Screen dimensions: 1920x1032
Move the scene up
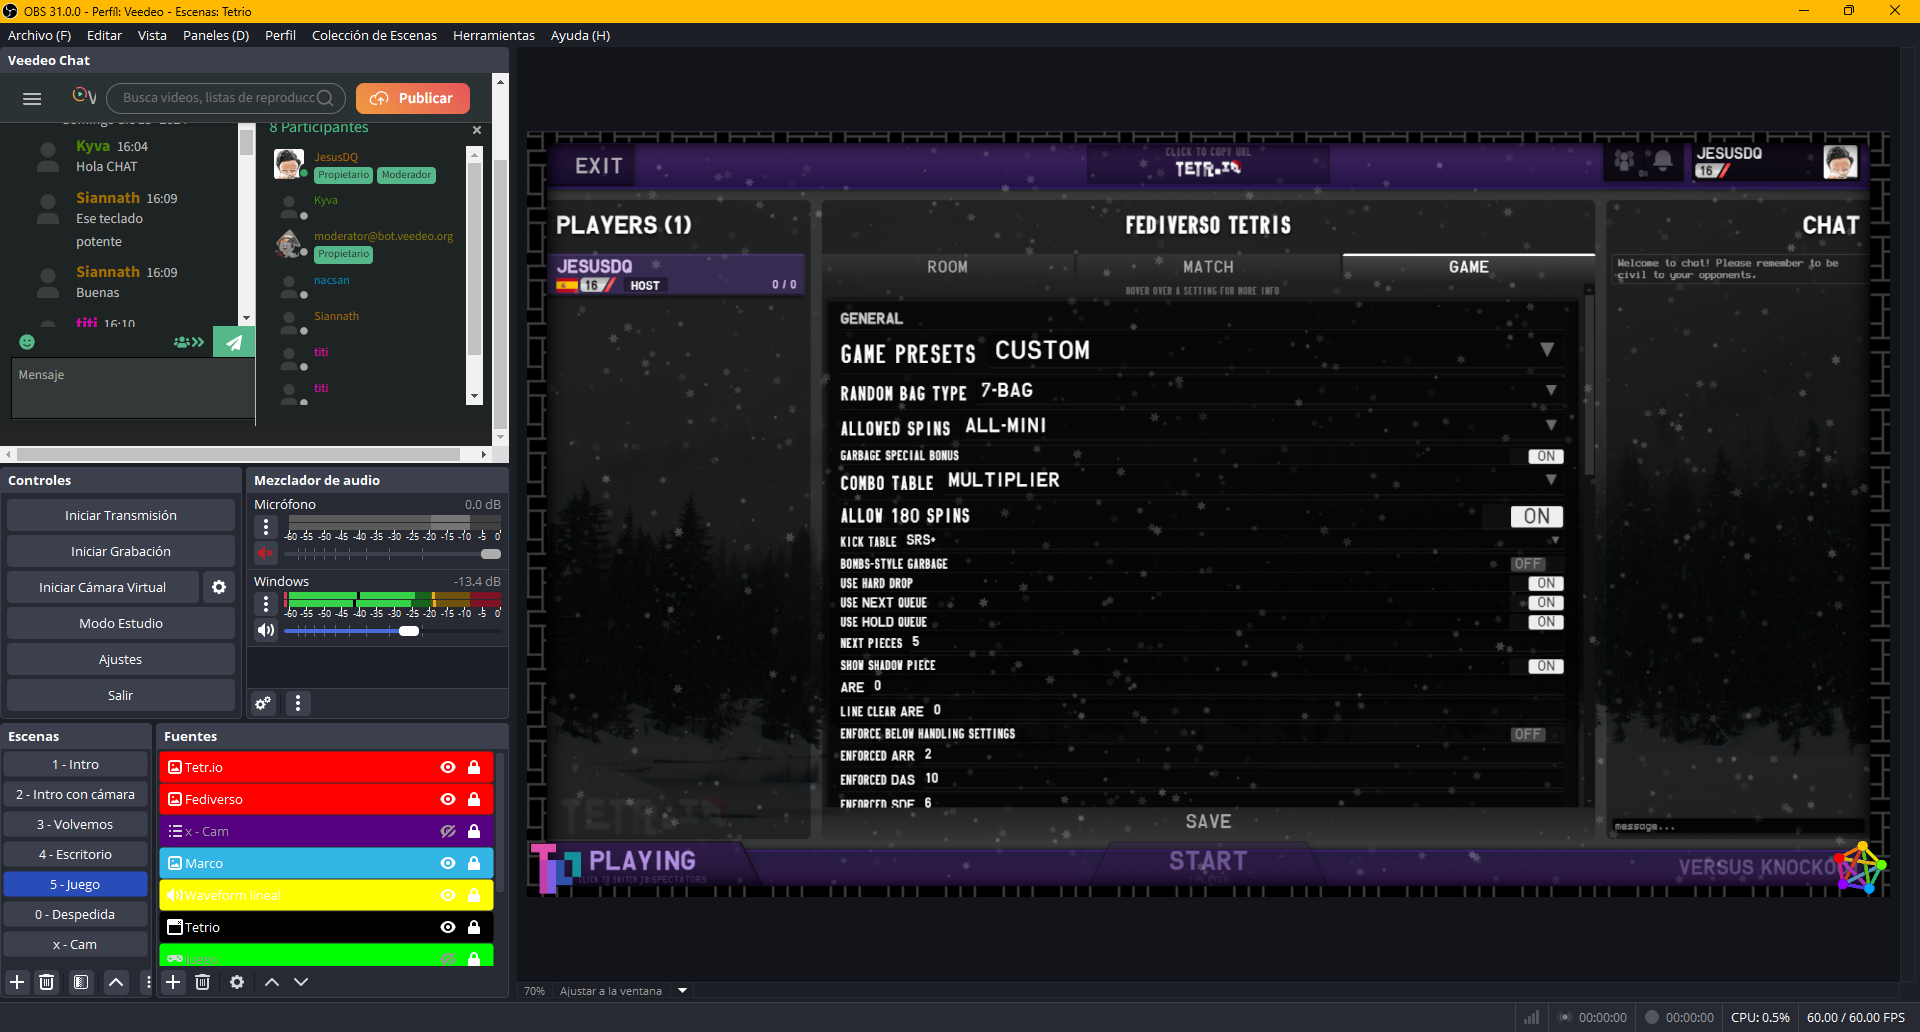coord(116,982)
